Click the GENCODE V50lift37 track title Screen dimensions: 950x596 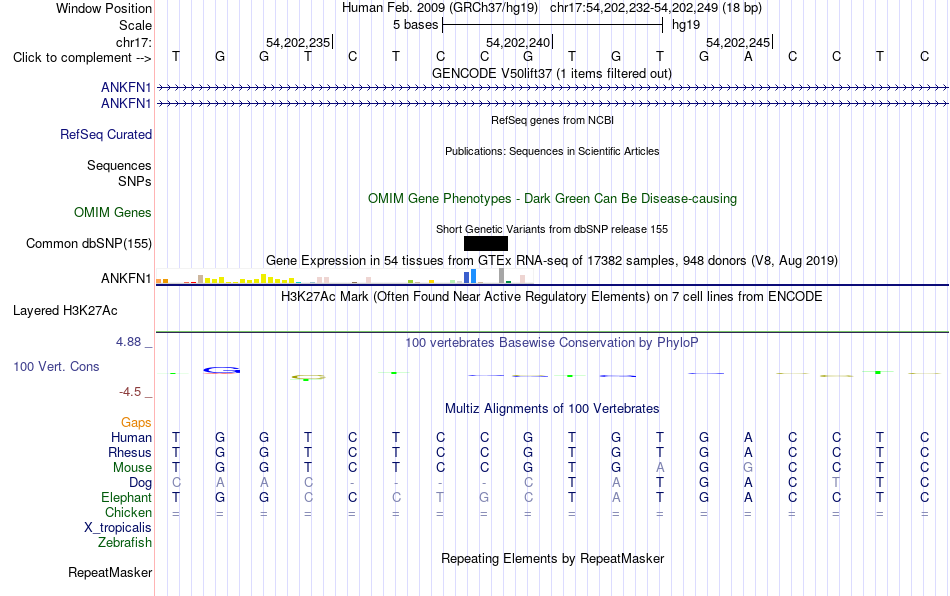coord(552,73)
